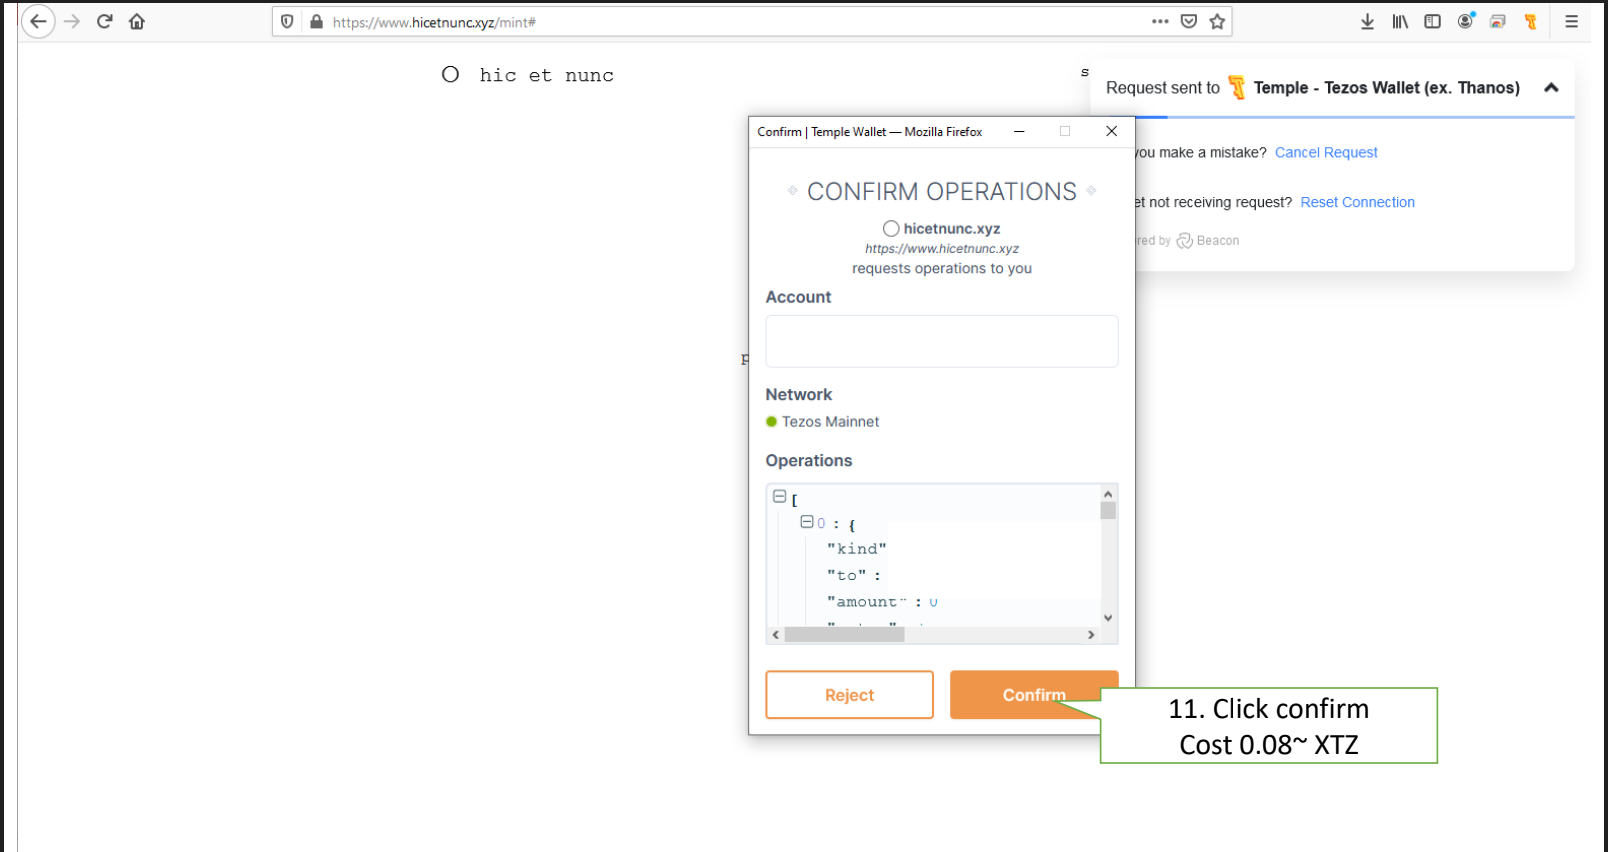Click the Account field box
This screenshot has height=852, width=1608.
click(942, 341)
